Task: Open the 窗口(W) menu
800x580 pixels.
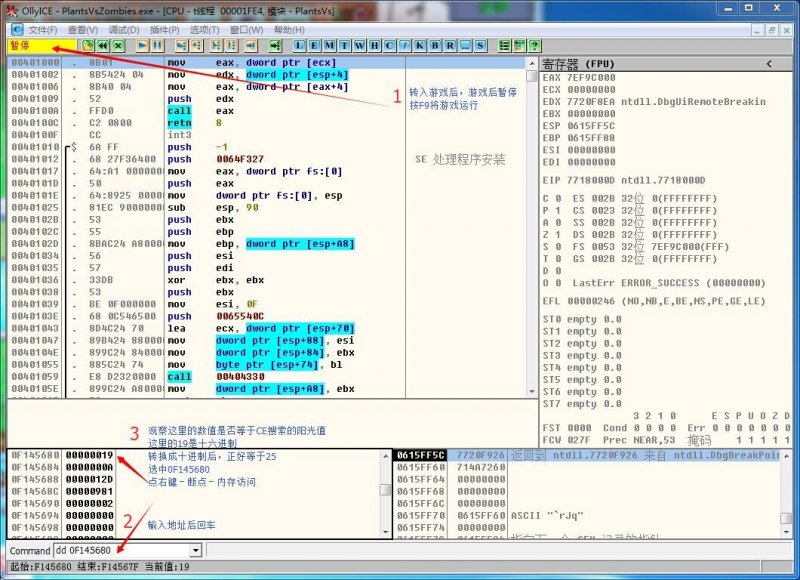Action: pos(246,30)
